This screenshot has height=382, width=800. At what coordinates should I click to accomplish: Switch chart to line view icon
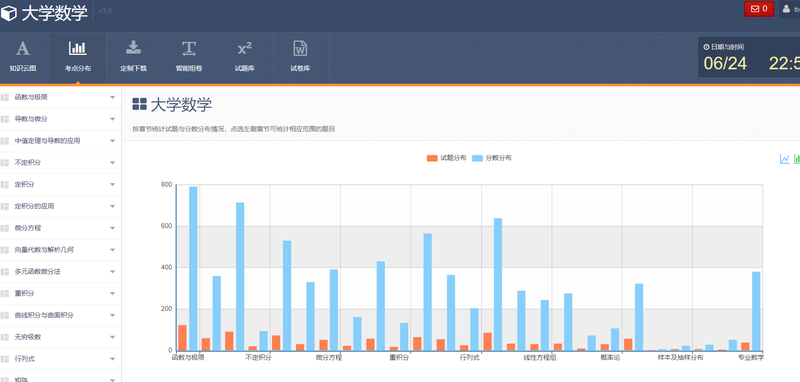[784, 159]
